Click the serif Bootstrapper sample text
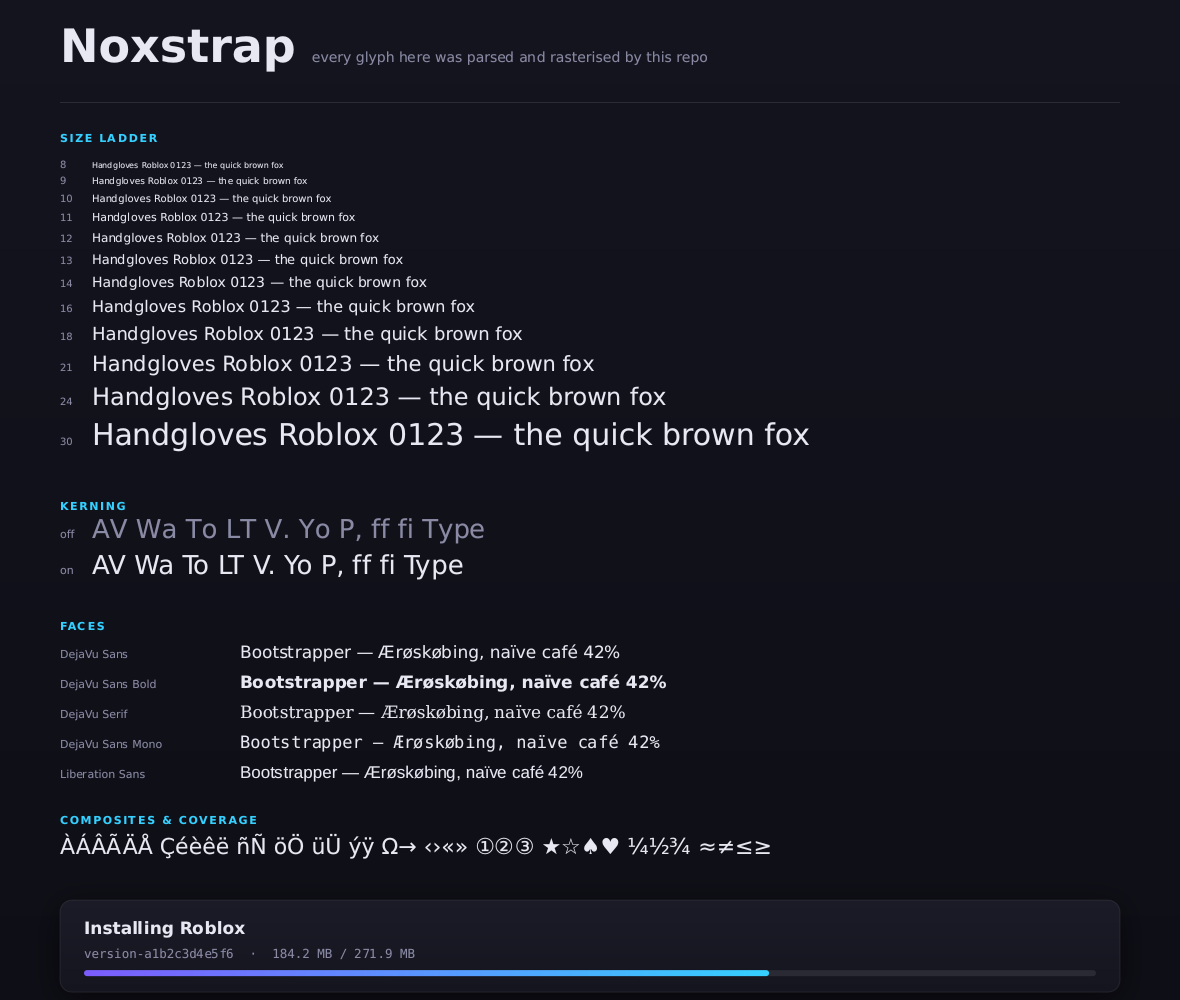The width and height of the screenshot is (1180, 1000). (433, 713)
